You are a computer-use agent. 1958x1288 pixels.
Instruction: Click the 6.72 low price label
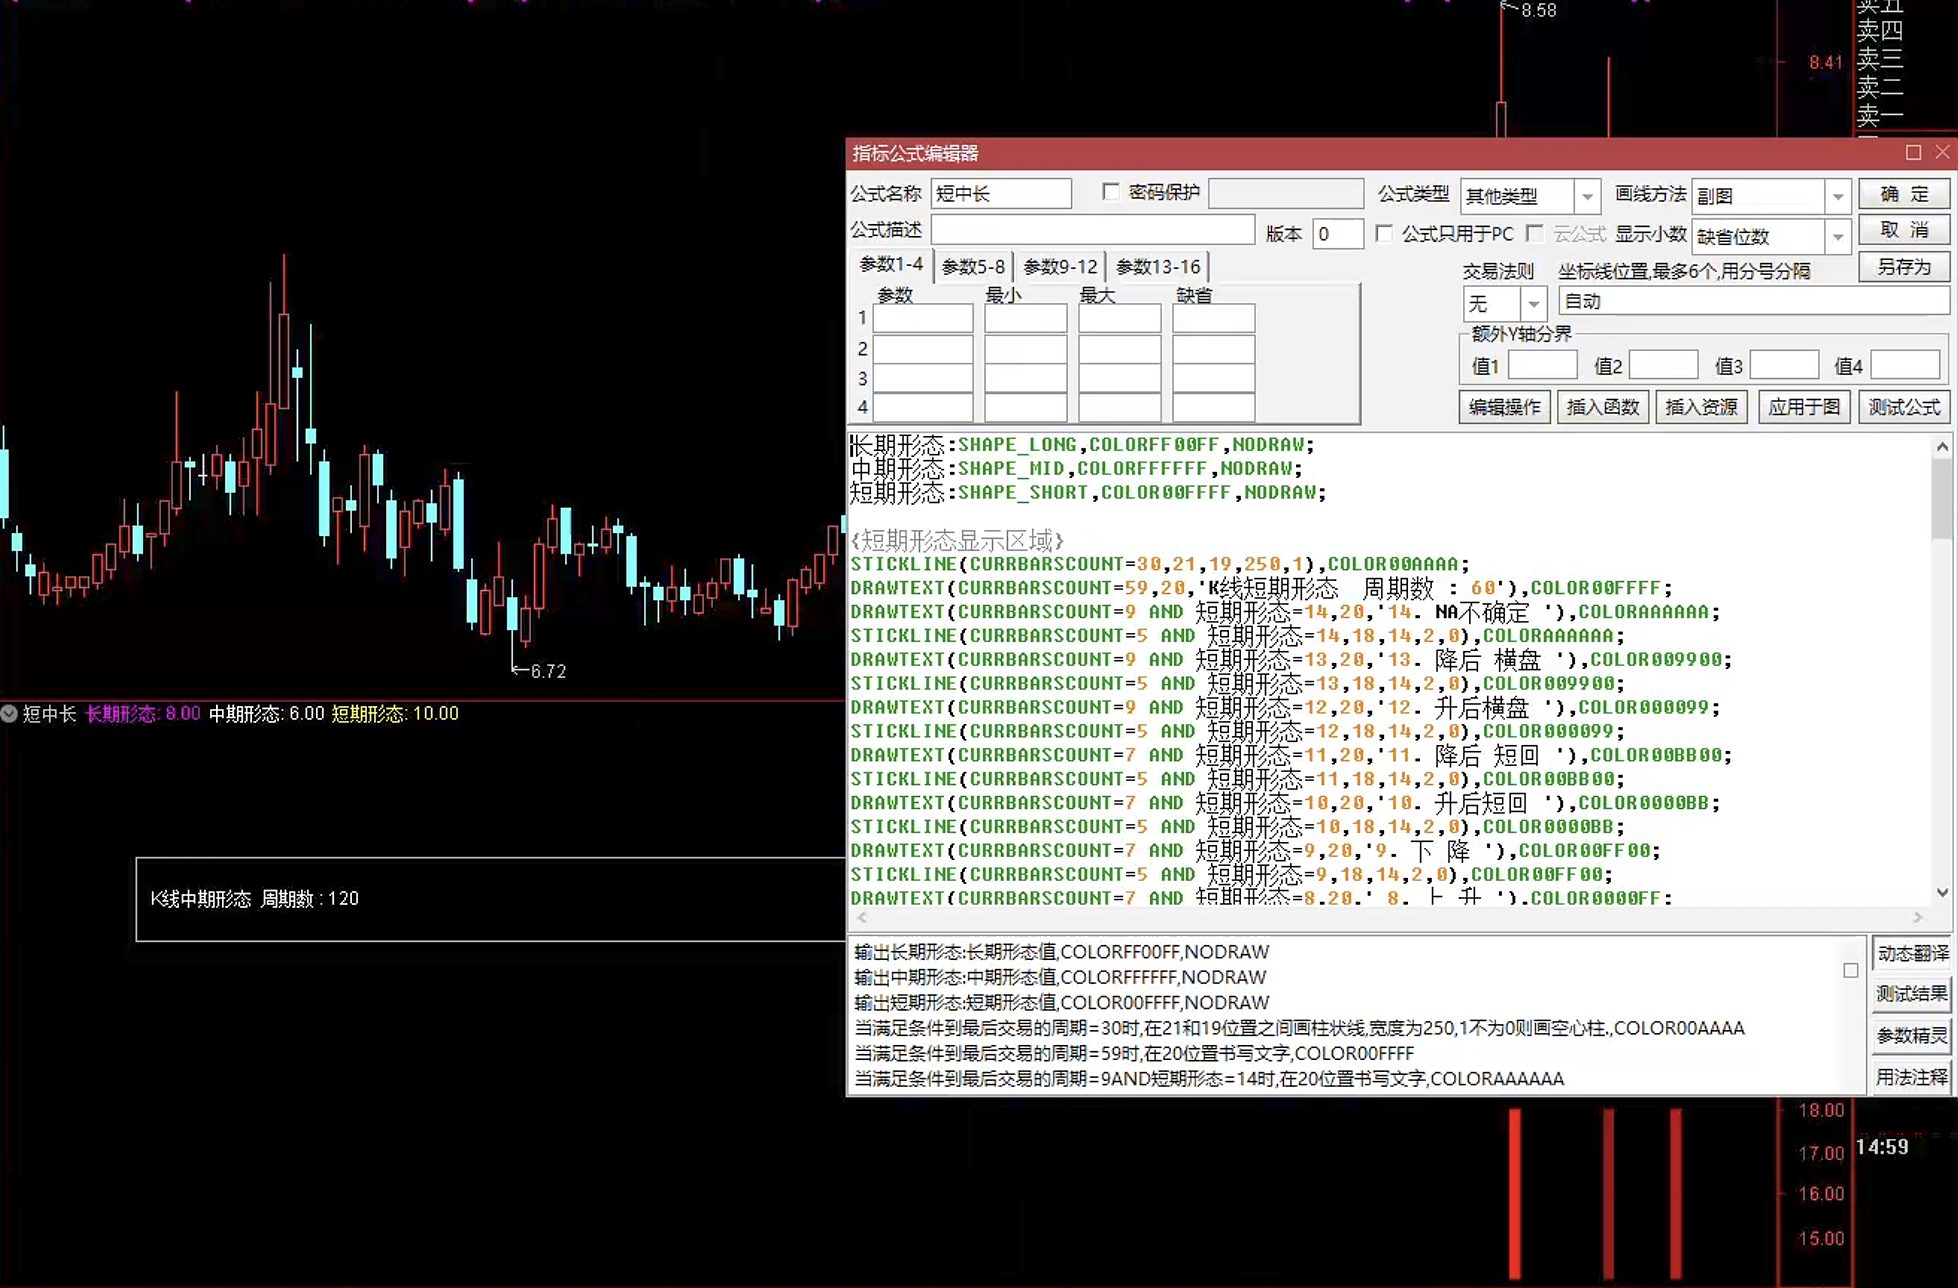pos(548,671)
